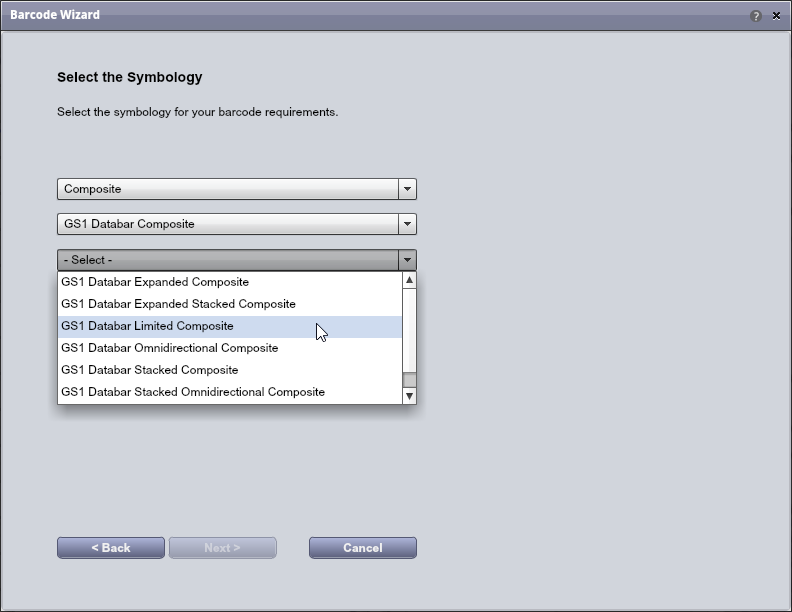
Task: Close the Barcode Wizard dialog
Action: (x=776, y=16)
